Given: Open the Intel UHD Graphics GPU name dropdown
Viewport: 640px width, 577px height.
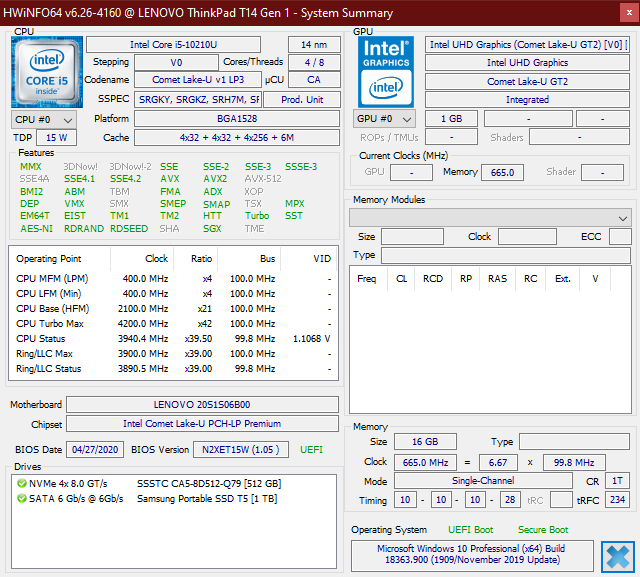Looking at the screenshot, I should [x=528, y=45].
